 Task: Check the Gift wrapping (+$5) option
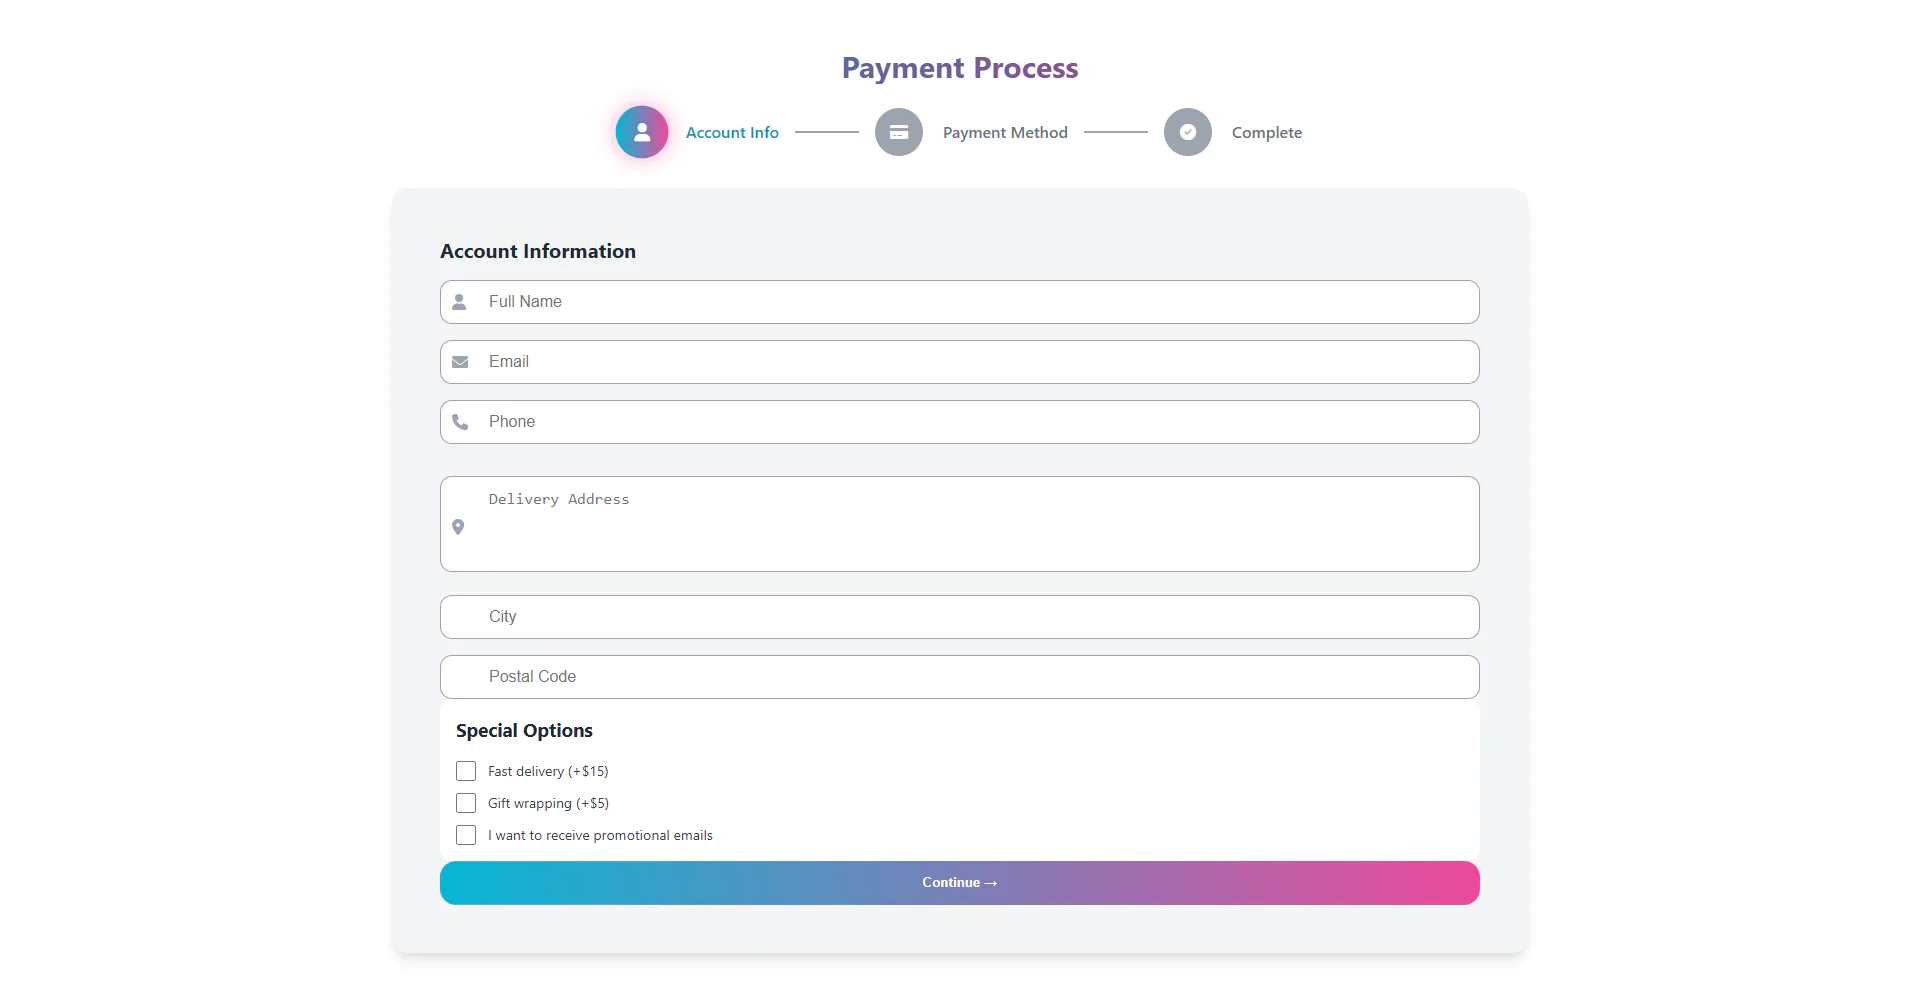click(x=465, y=803)
